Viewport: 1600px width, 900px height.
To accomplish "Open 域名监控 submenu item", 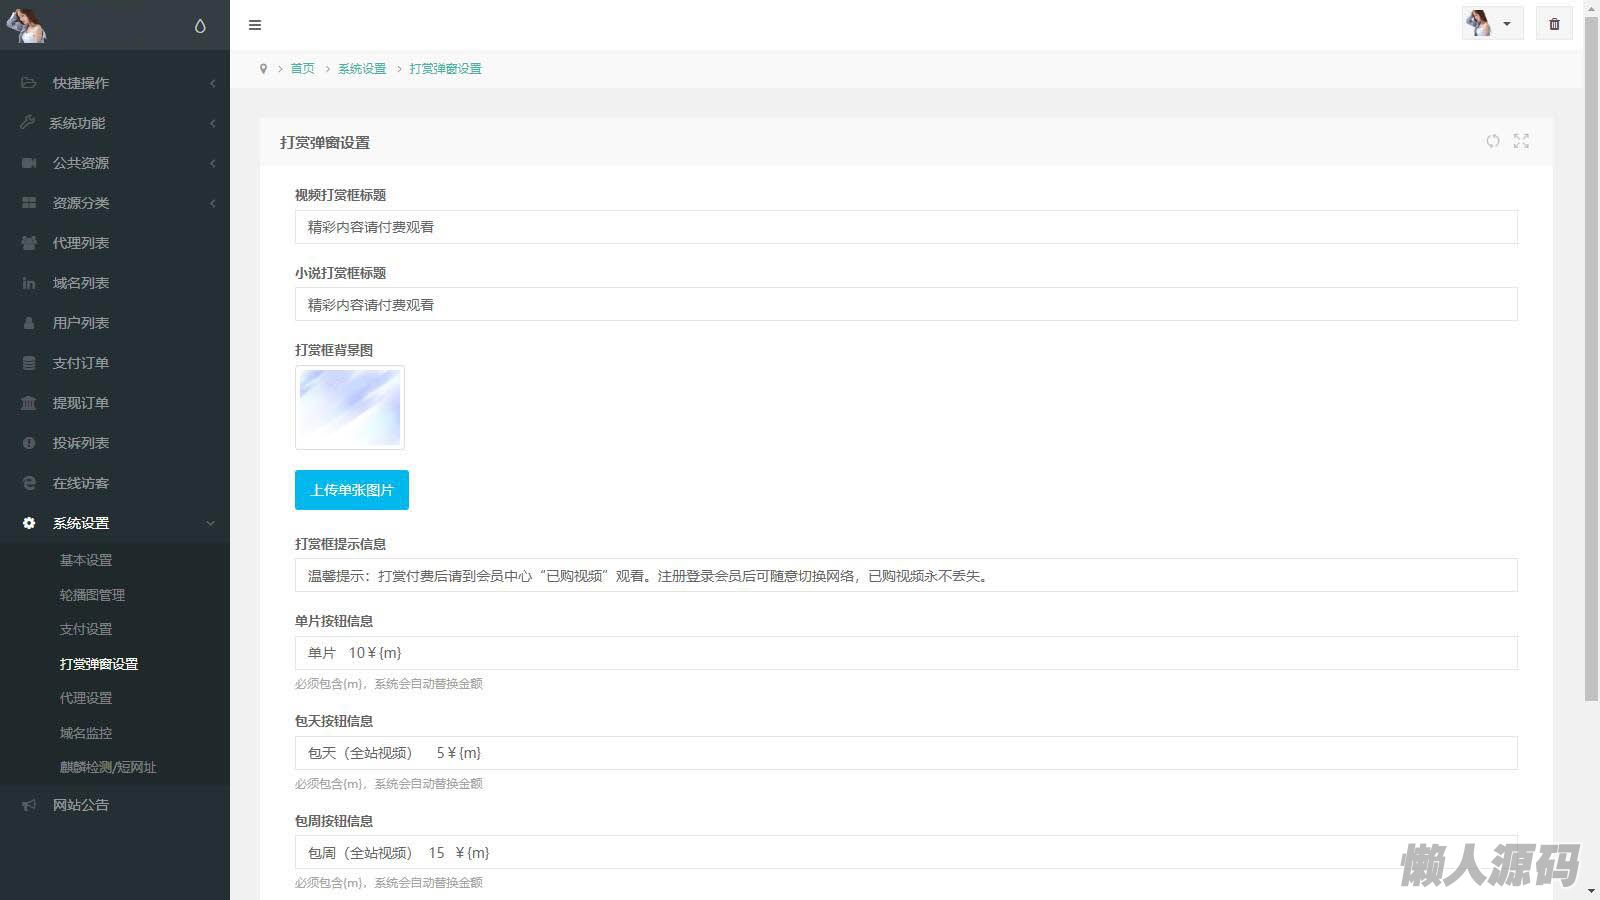I will click(x=86, y=733).
